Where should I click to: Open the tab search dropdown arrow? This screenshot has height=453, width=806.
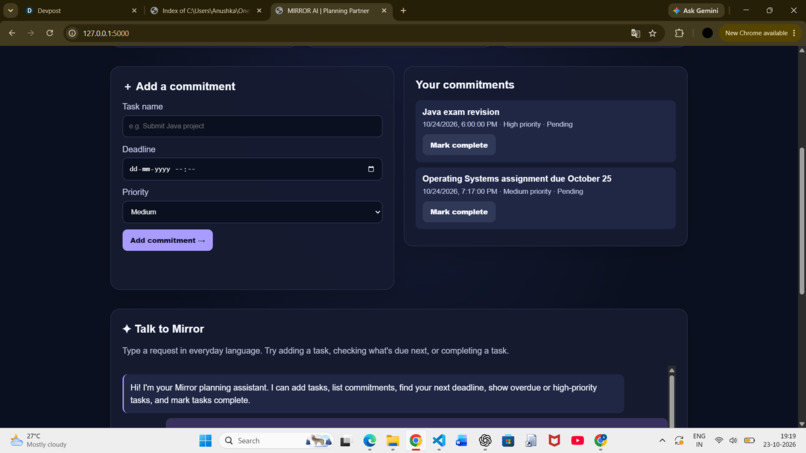[x=10, y=10]
